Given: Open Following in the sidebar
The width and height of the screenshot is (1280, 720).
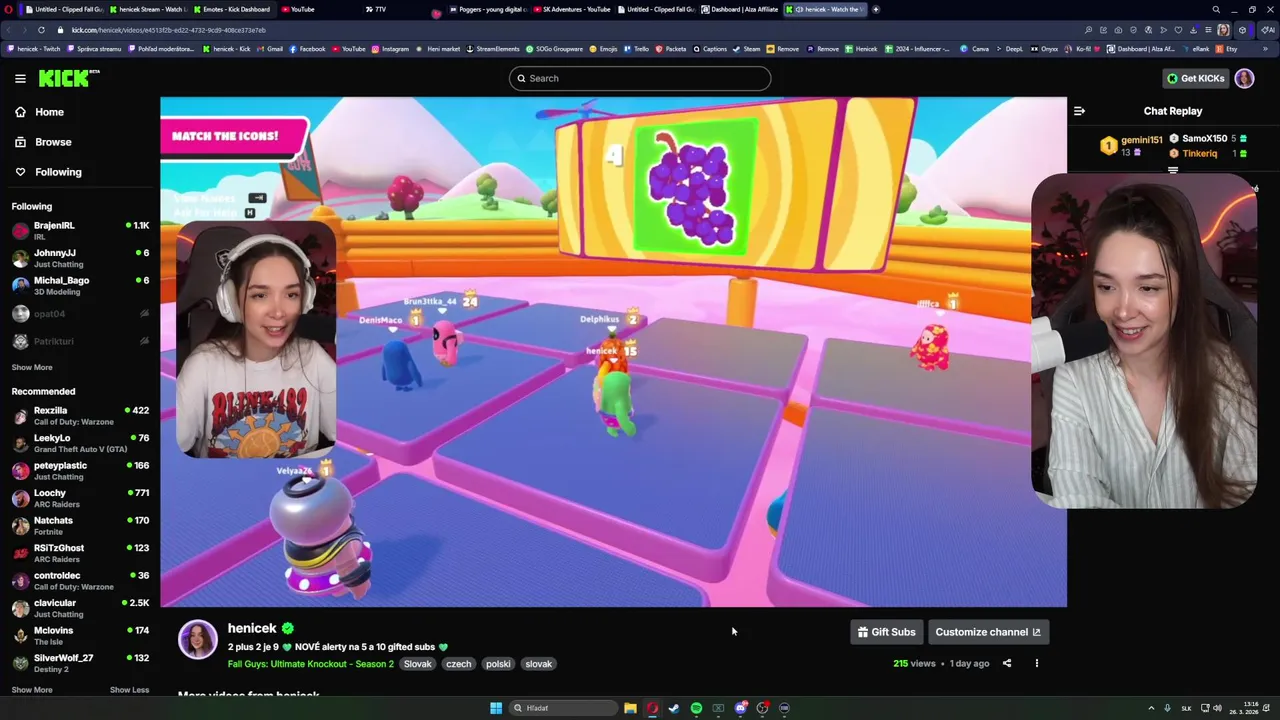Looking at the screenshot, I should 58,172.
